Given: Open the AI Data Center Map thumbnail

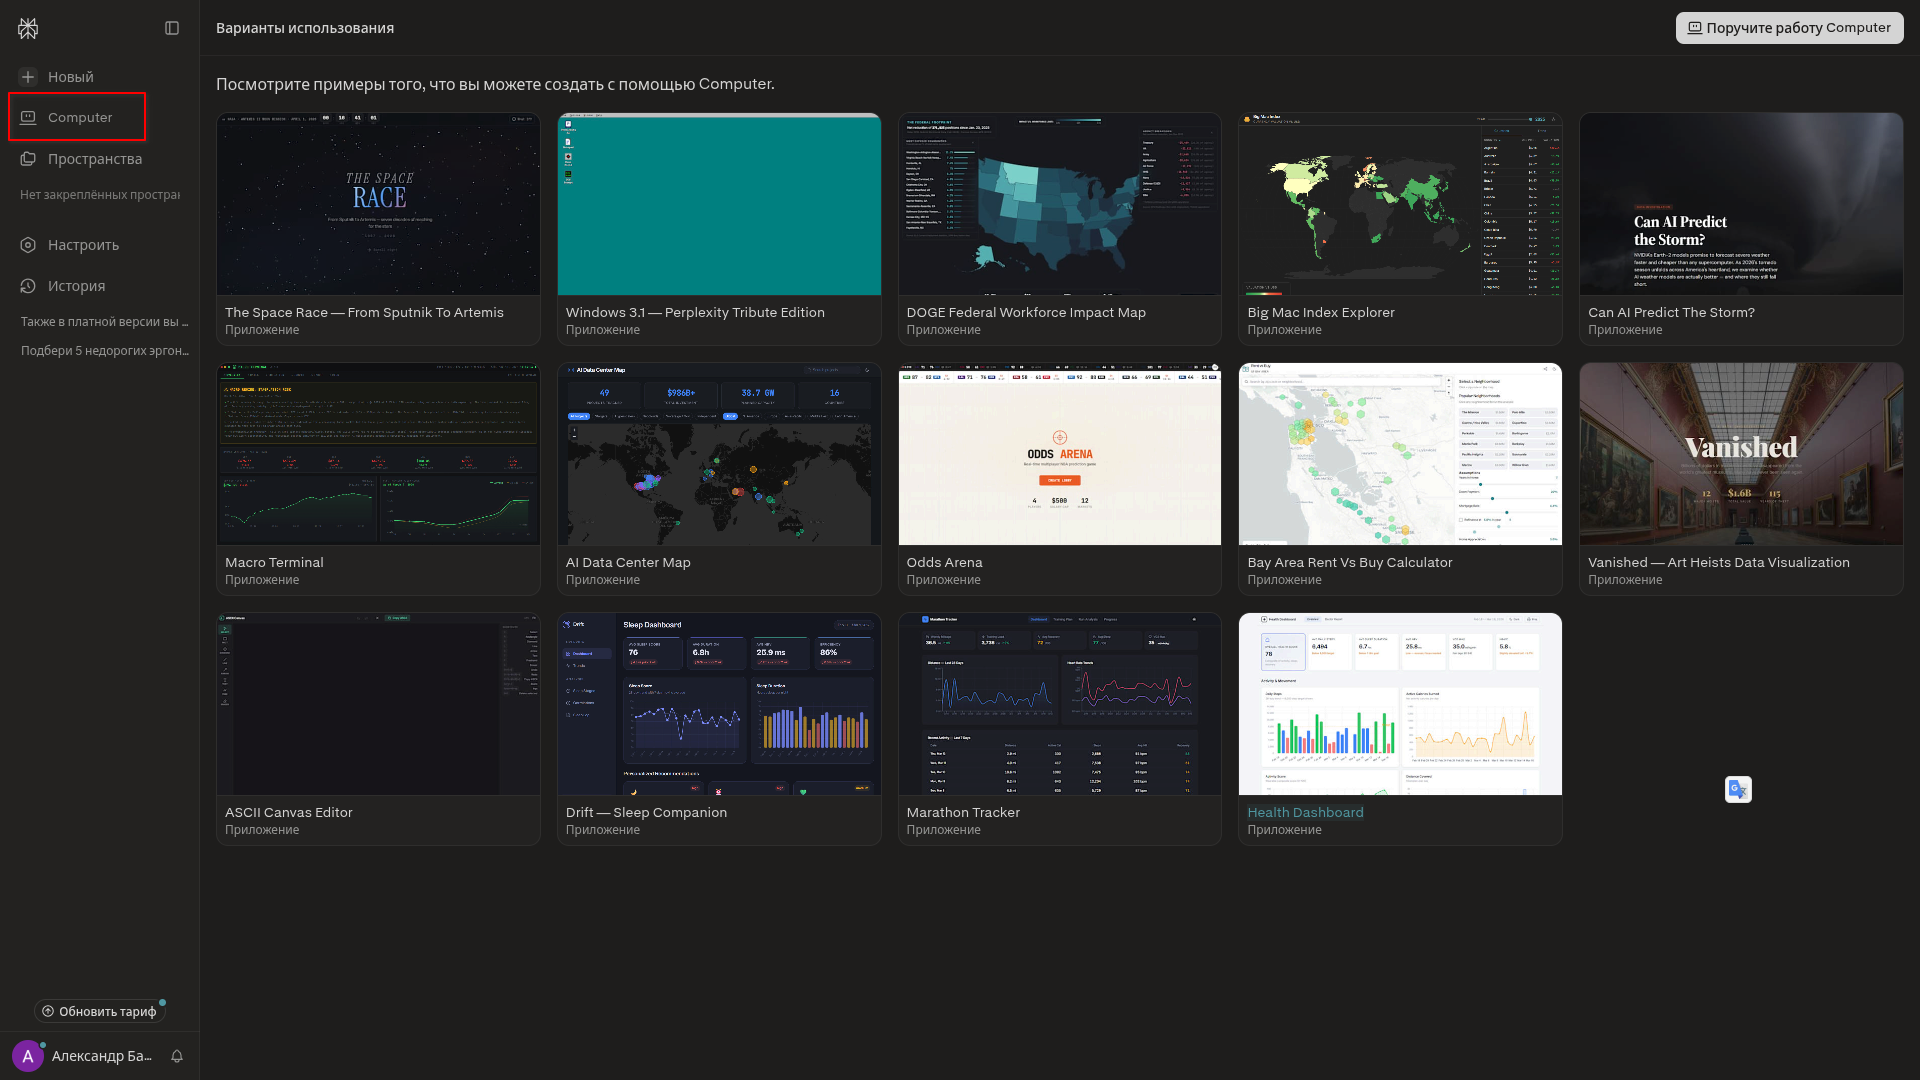Looking at the screenshot, I should (x=719, y=454).
